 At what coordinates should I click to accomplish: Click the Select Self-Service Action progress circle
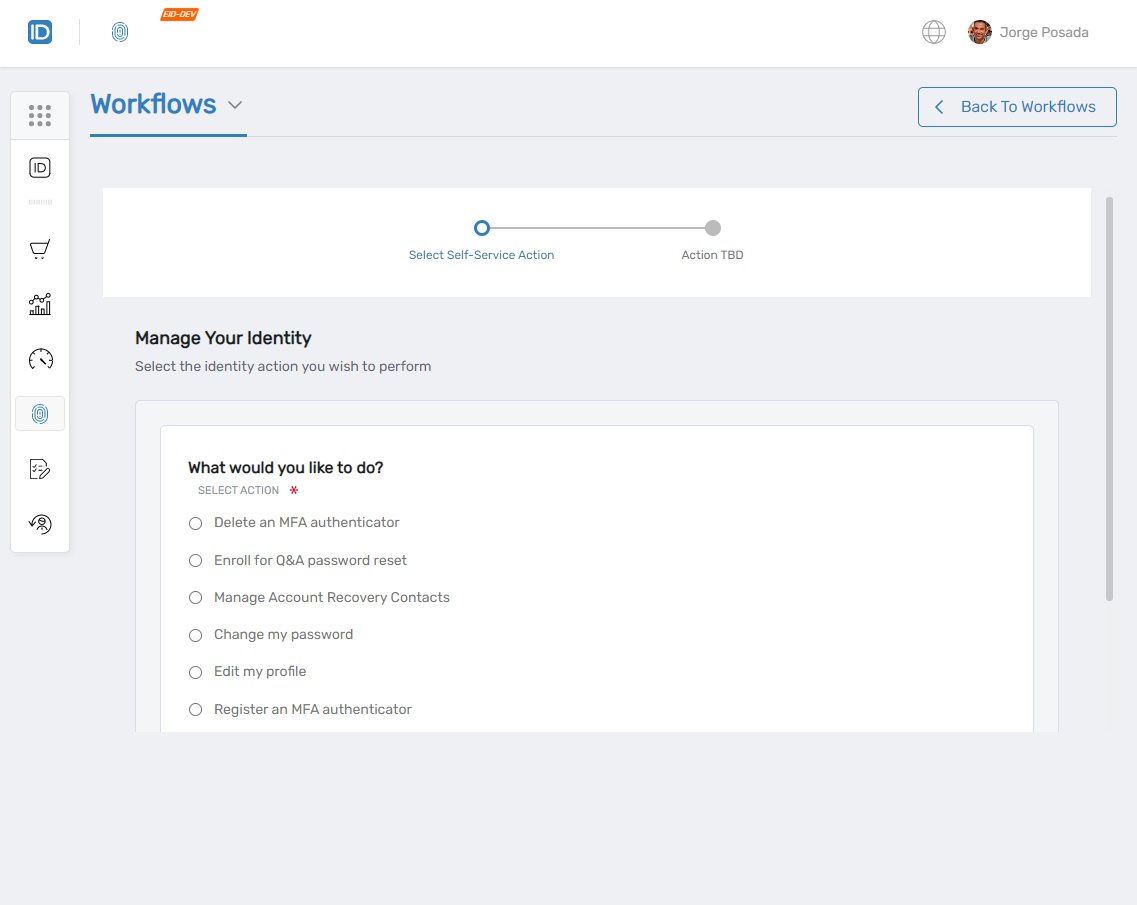pos(481,228)
